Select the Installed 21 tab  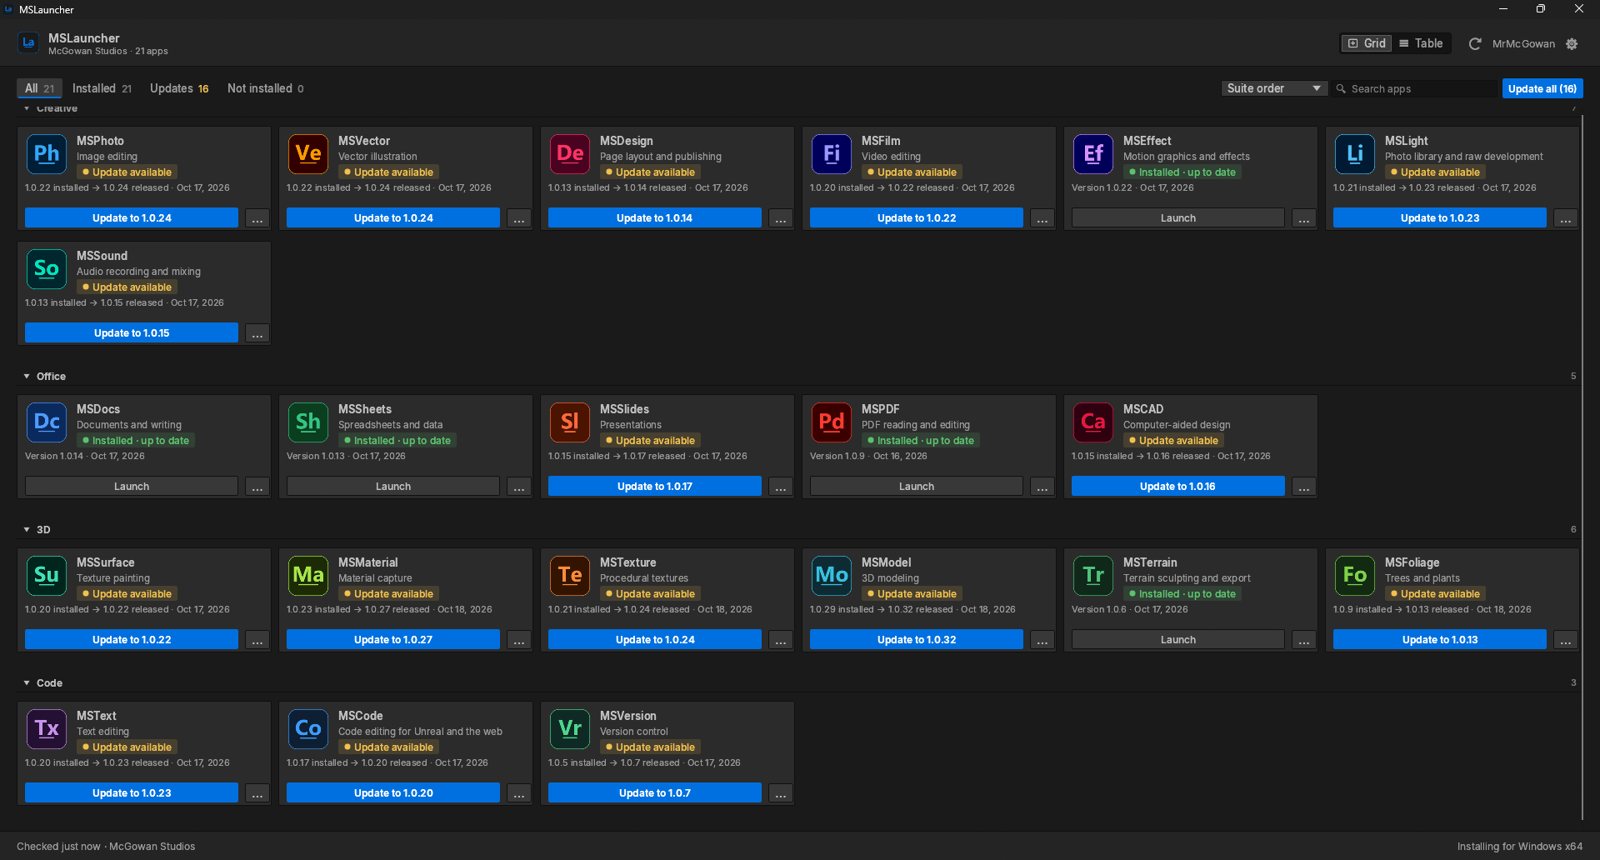pyautogui.click(x=102, y=88)
